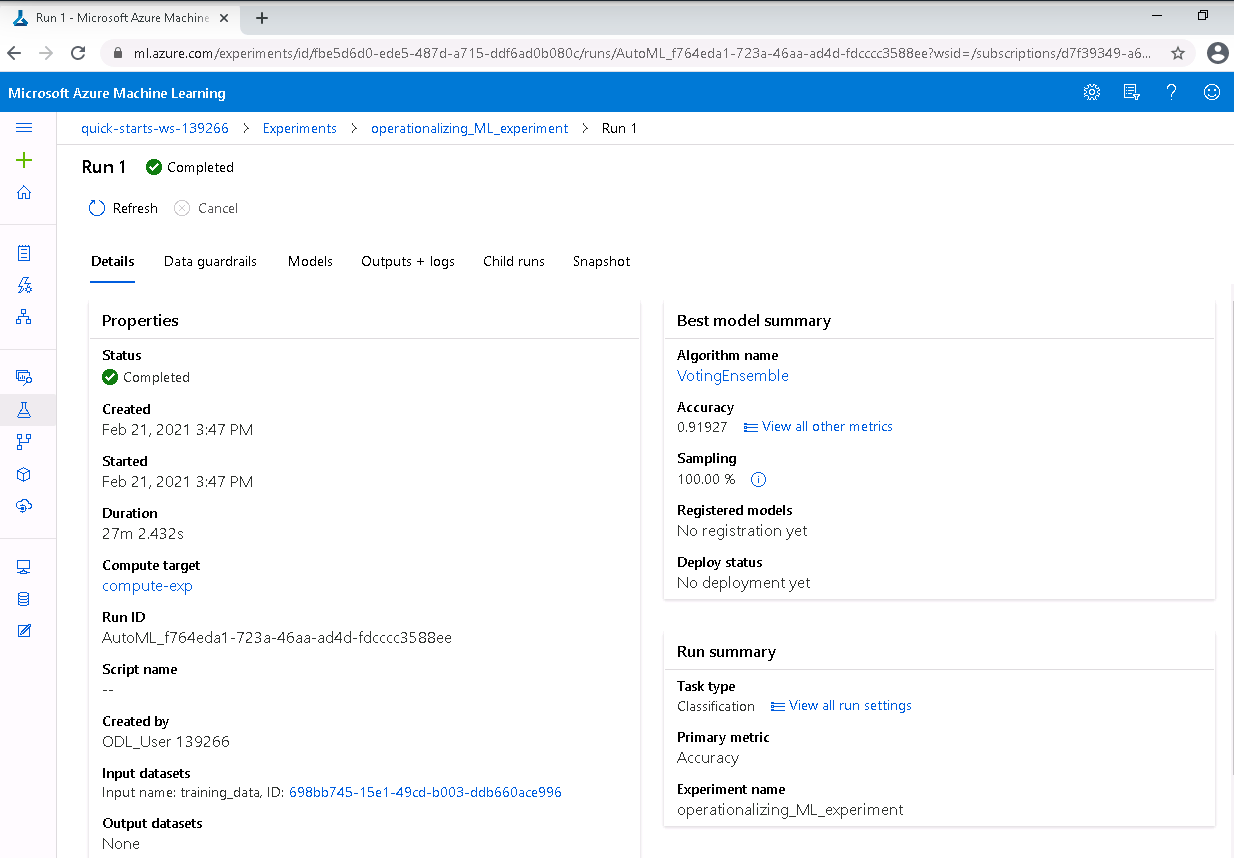Open the Pipelines section
The image size is (1234, 858).
(x=24, y=440)
